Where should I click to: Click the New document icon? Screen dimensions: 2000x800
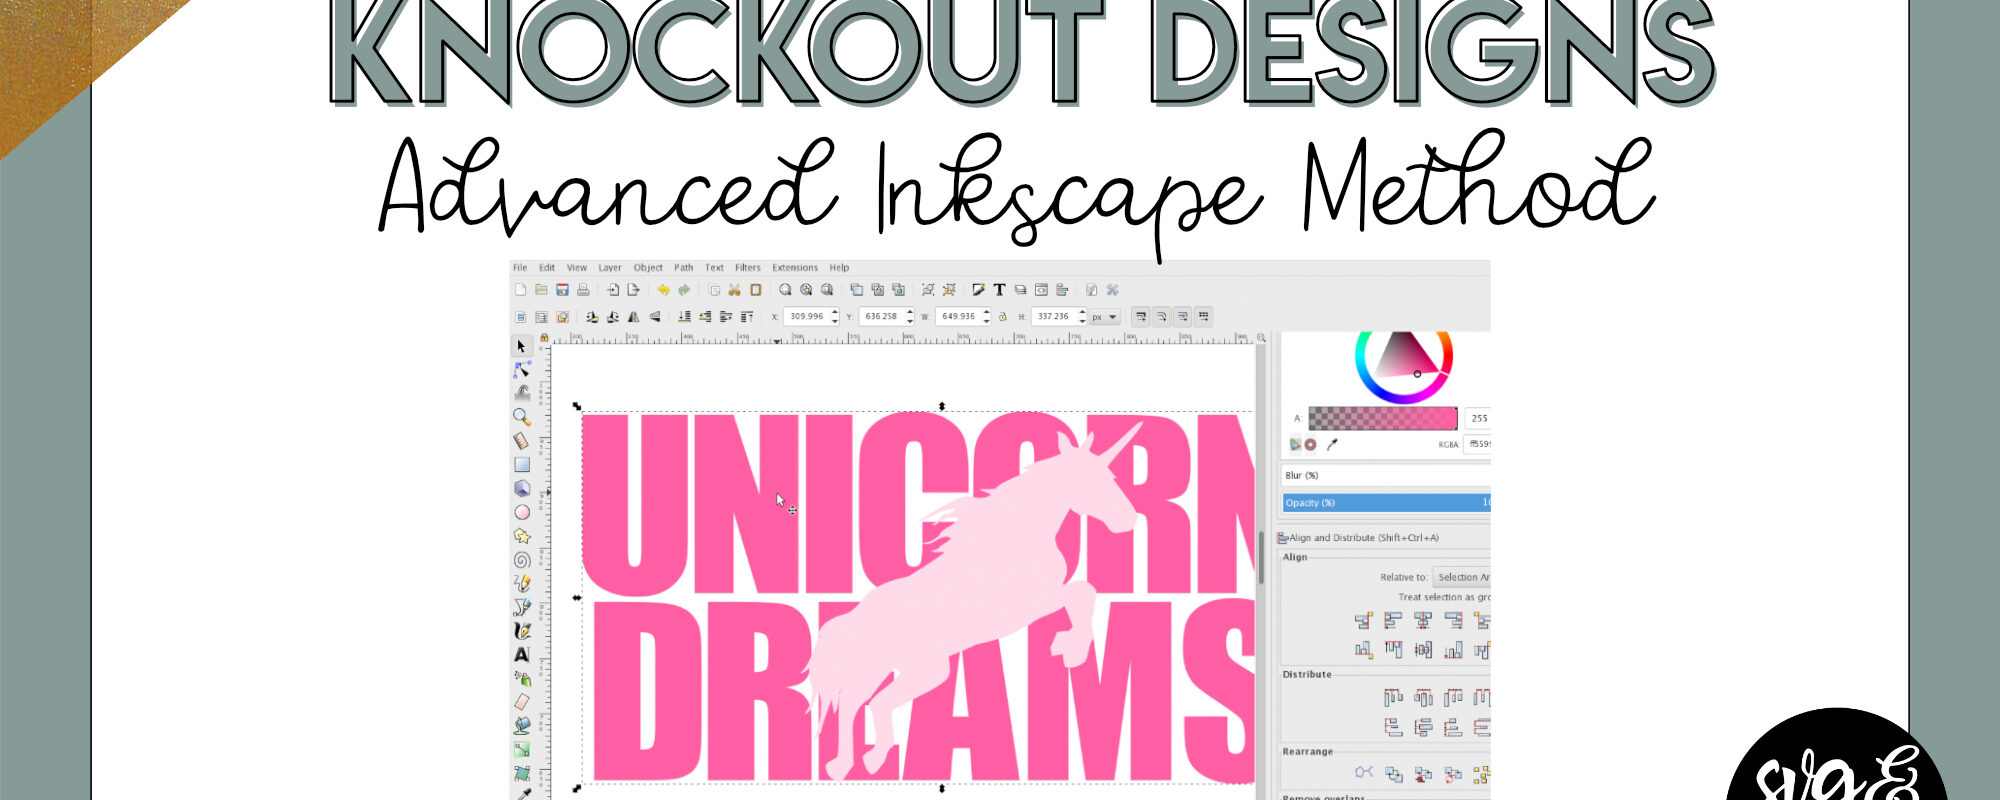click(x=520, y=290)
